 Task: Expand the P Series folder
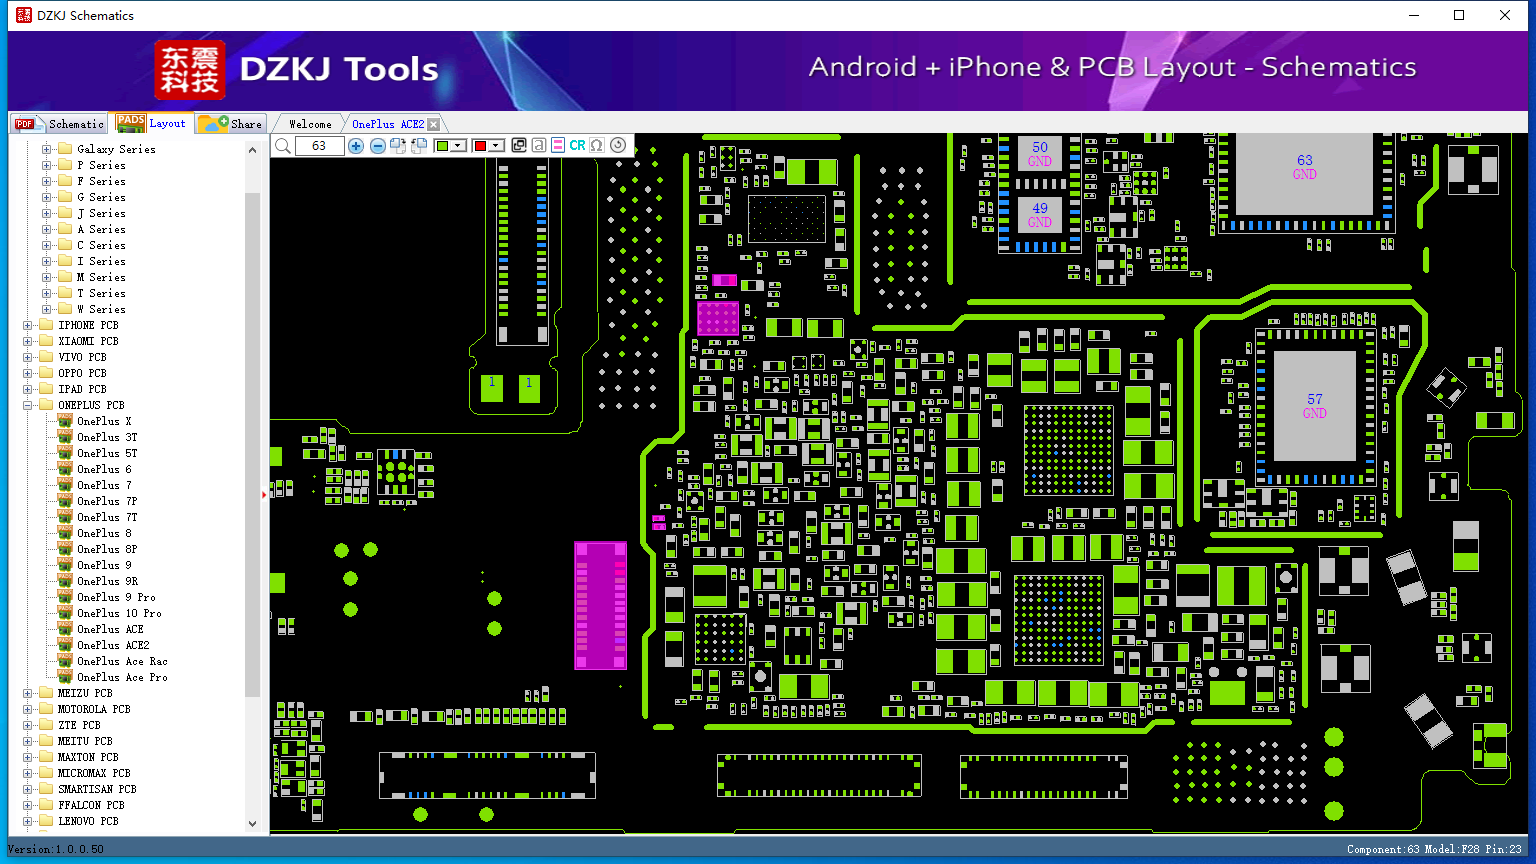tap(47, 165)
